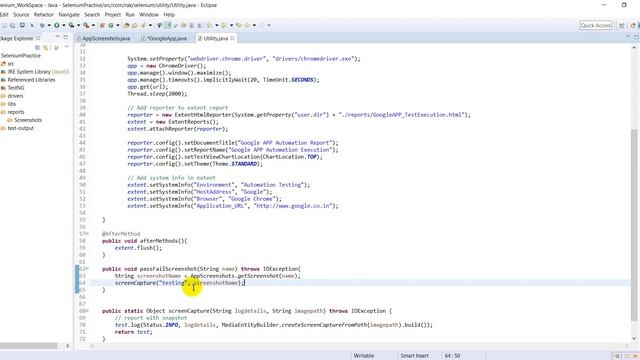Open the Package Explorer view menu
Screen dimensions: 640x360
[x=67, y=47]
